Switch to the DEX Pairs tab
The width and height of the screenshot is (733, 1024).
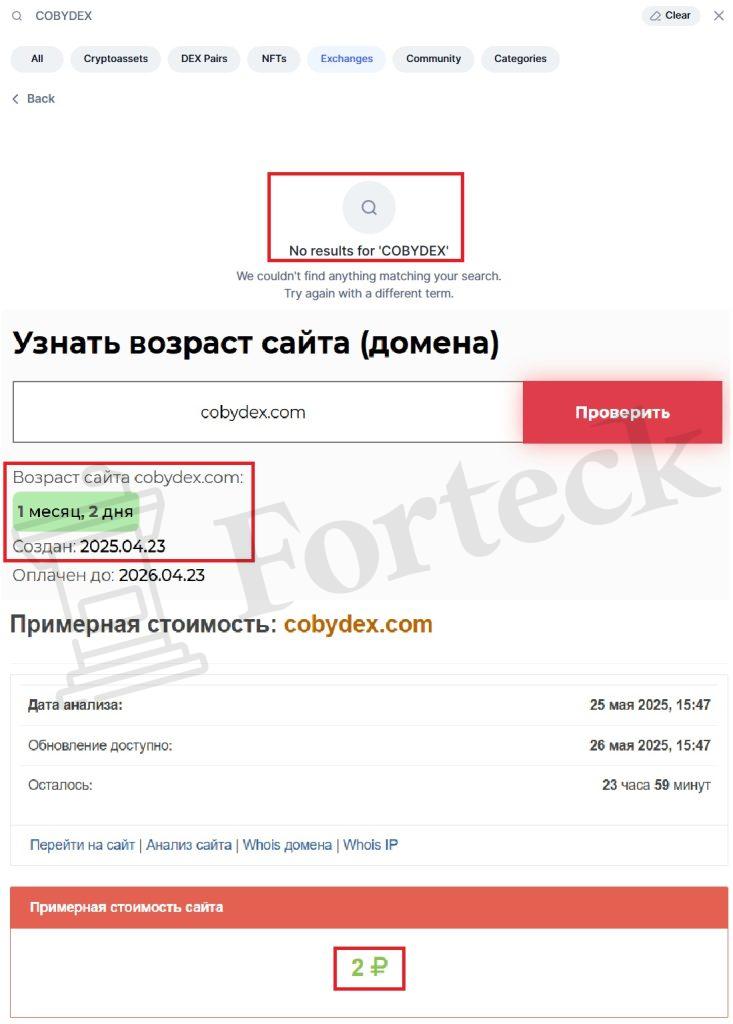(x=204, y=59)
